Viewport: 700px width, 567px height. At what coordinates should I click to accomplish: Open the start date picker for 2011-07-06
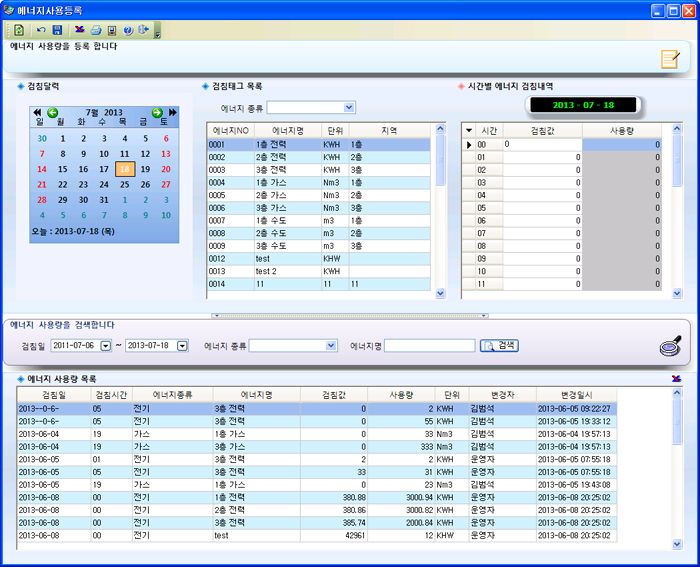pos(106,346)
